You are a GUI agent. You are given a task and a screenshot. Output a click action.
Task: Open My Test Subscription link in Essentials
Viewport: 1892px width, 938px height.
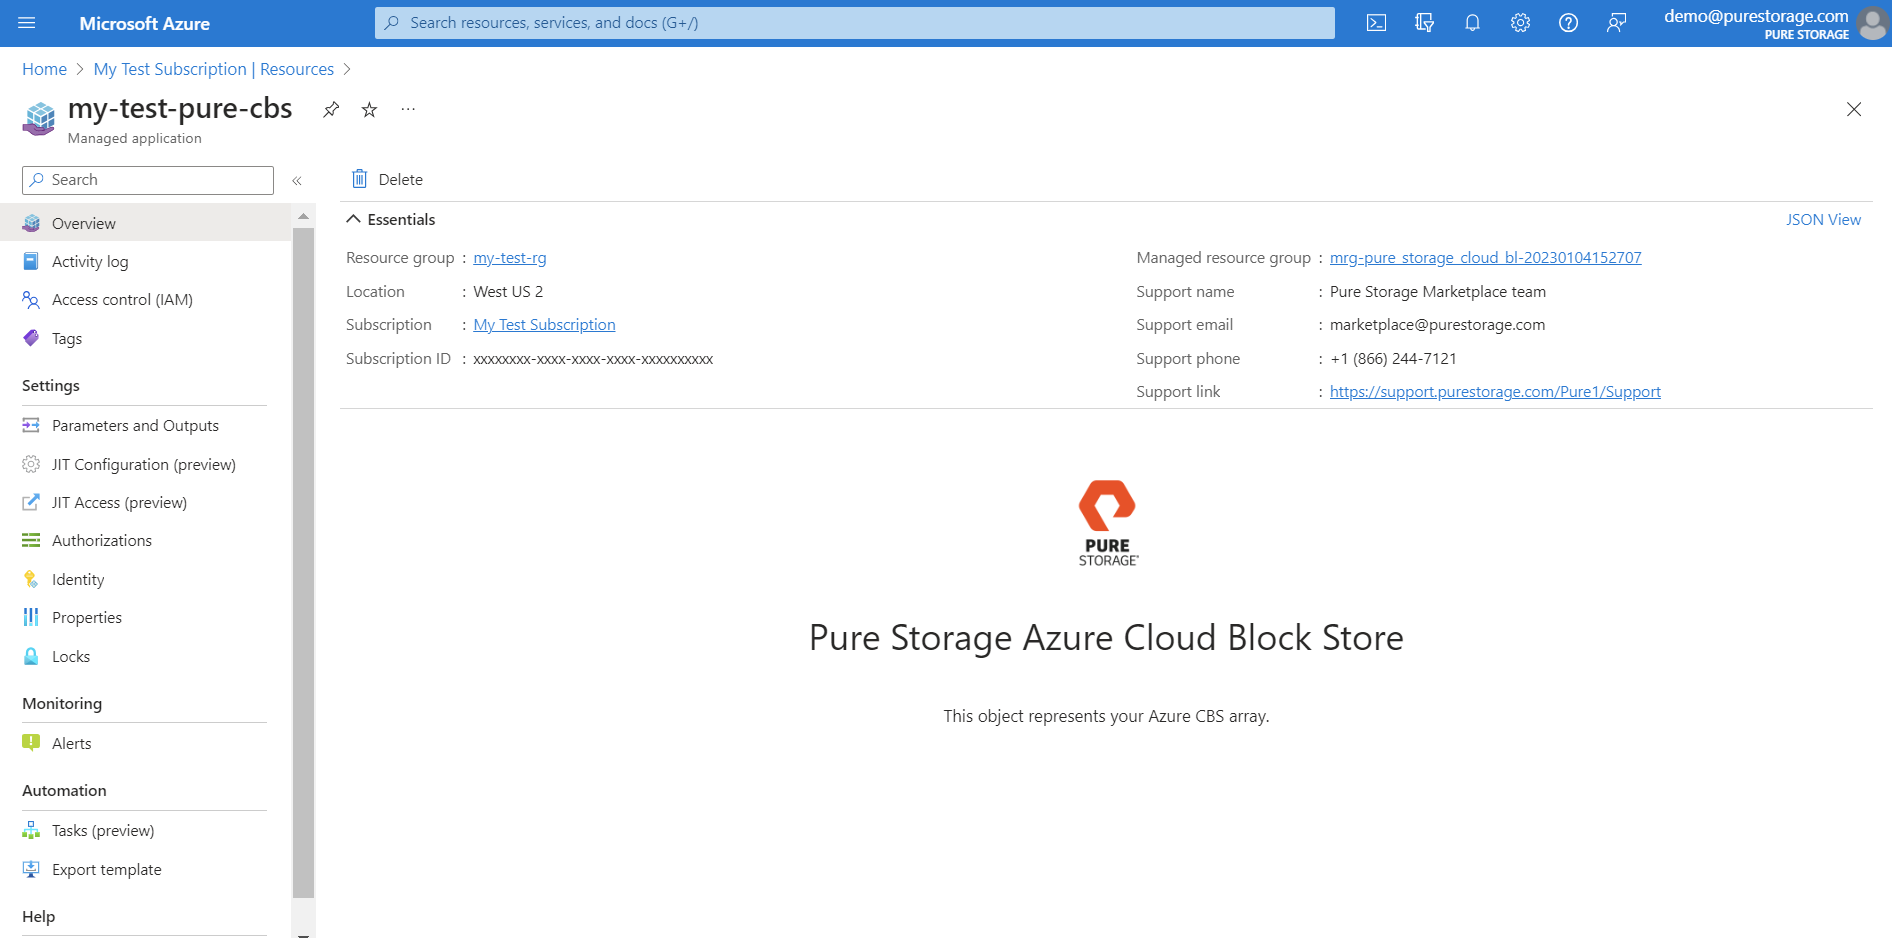[x=544, y=325]
